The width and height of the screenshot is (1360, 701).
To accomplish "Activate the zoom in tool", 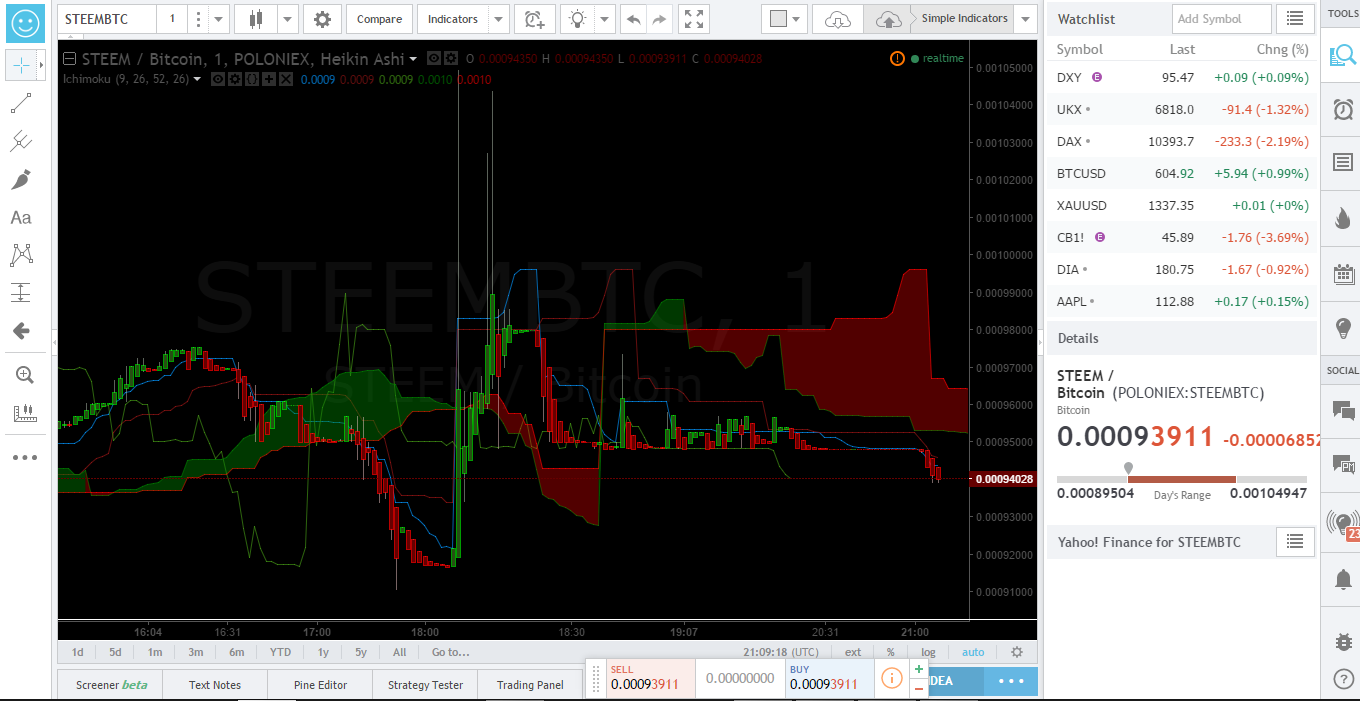I will (24, 375).
